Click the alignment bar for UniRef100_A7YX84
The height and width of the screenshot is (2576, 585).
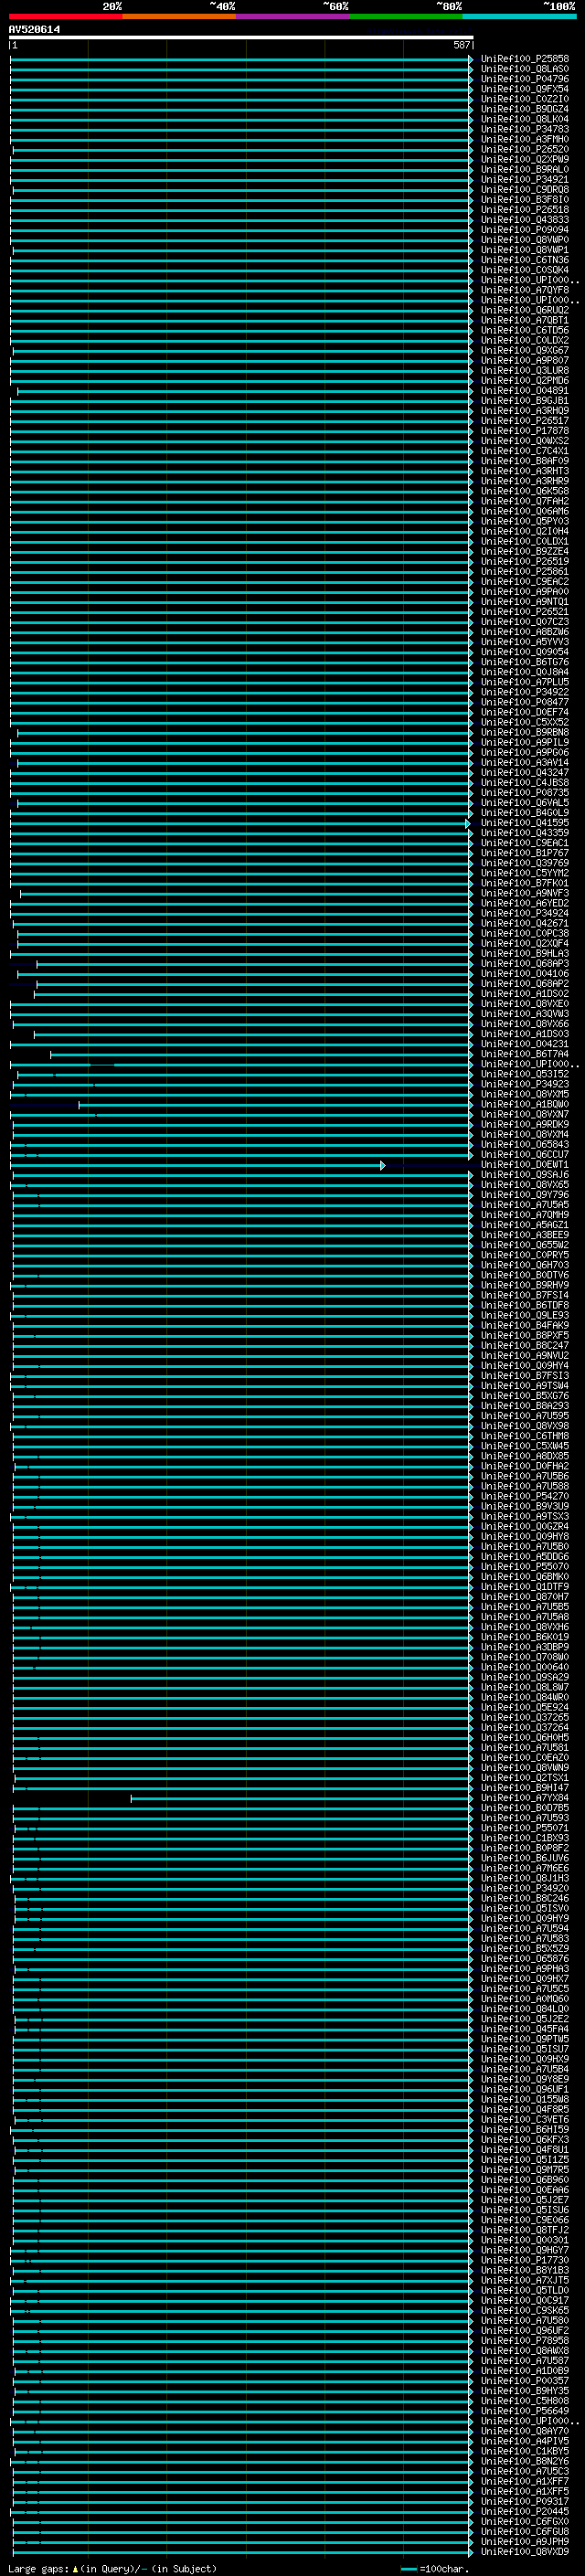pos(301,1798)
